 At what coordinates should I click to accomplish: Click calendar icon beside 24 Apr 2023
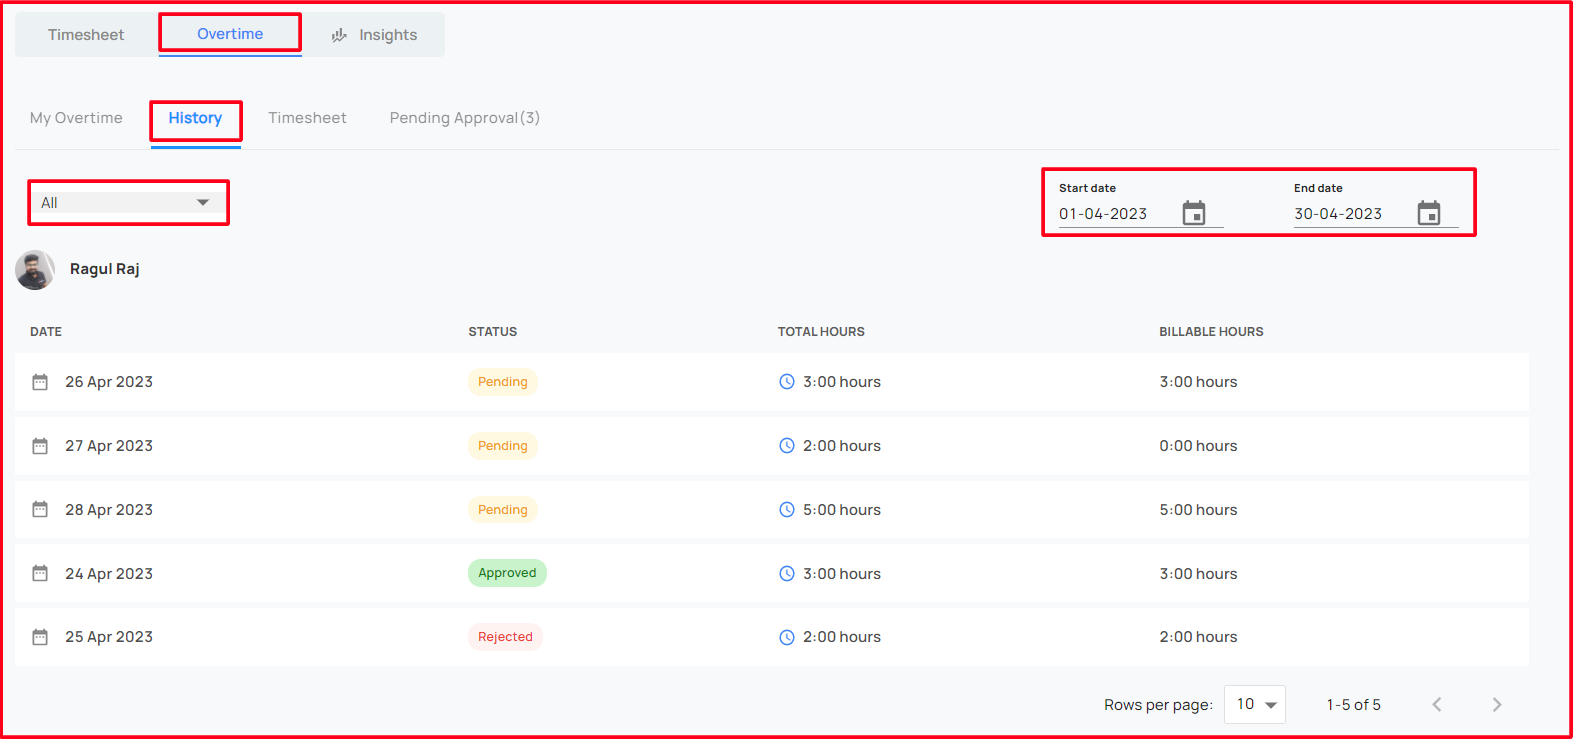click(40, 573)
